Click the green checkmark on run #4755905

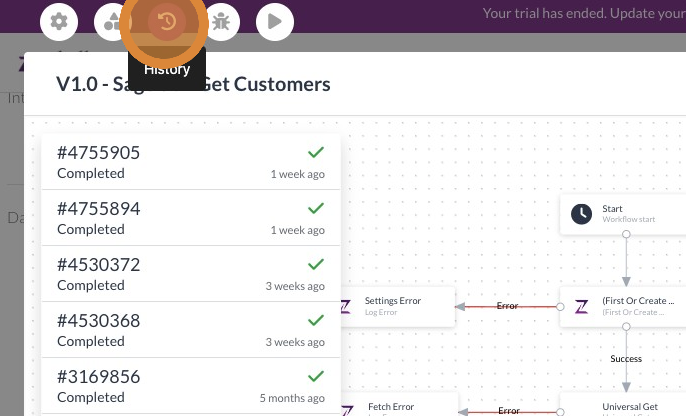coord(316,152)
